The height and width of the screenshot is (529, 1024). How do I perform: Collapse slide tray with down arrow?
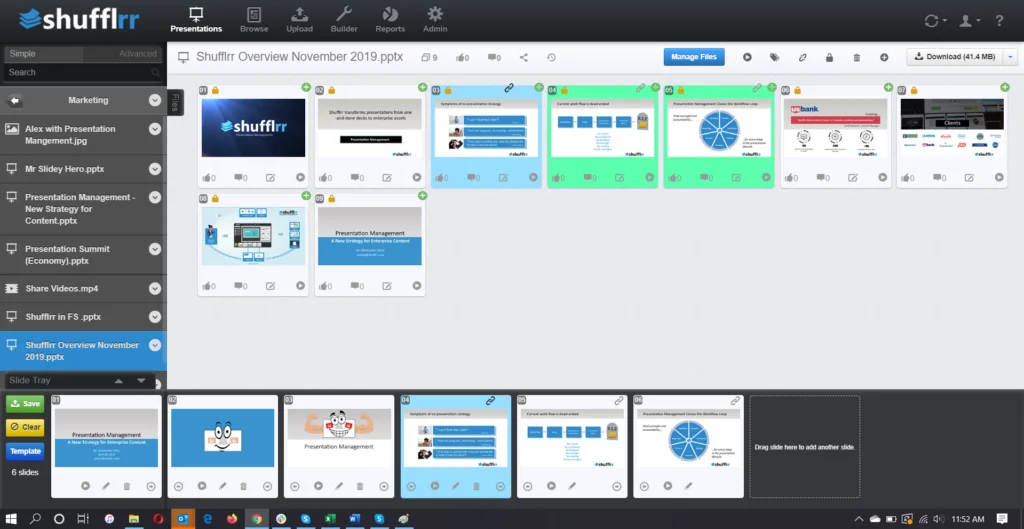coord(141,380)
